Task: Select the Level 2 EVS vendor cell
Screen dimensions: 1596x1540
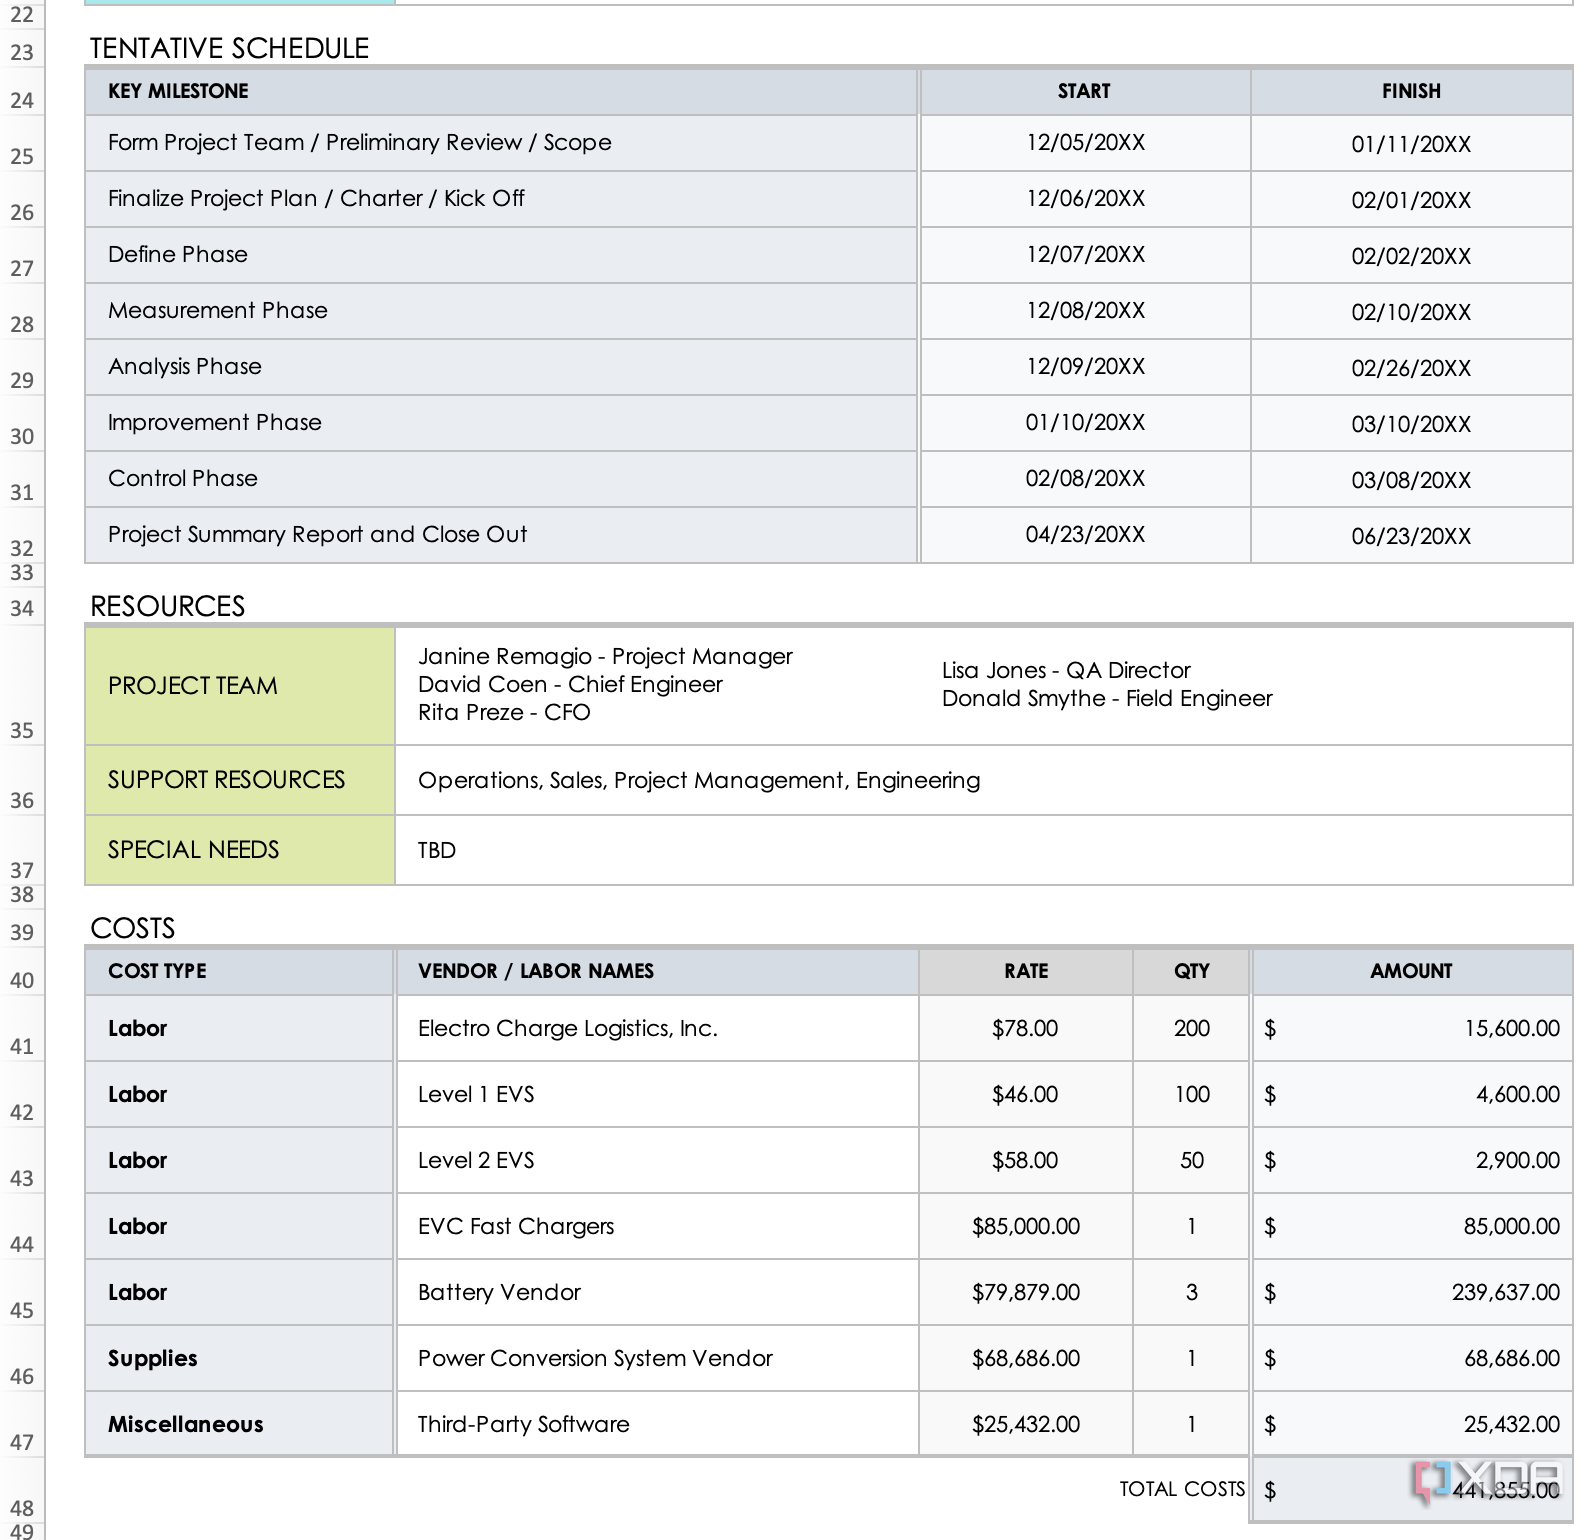Action: click(657, 1160)
